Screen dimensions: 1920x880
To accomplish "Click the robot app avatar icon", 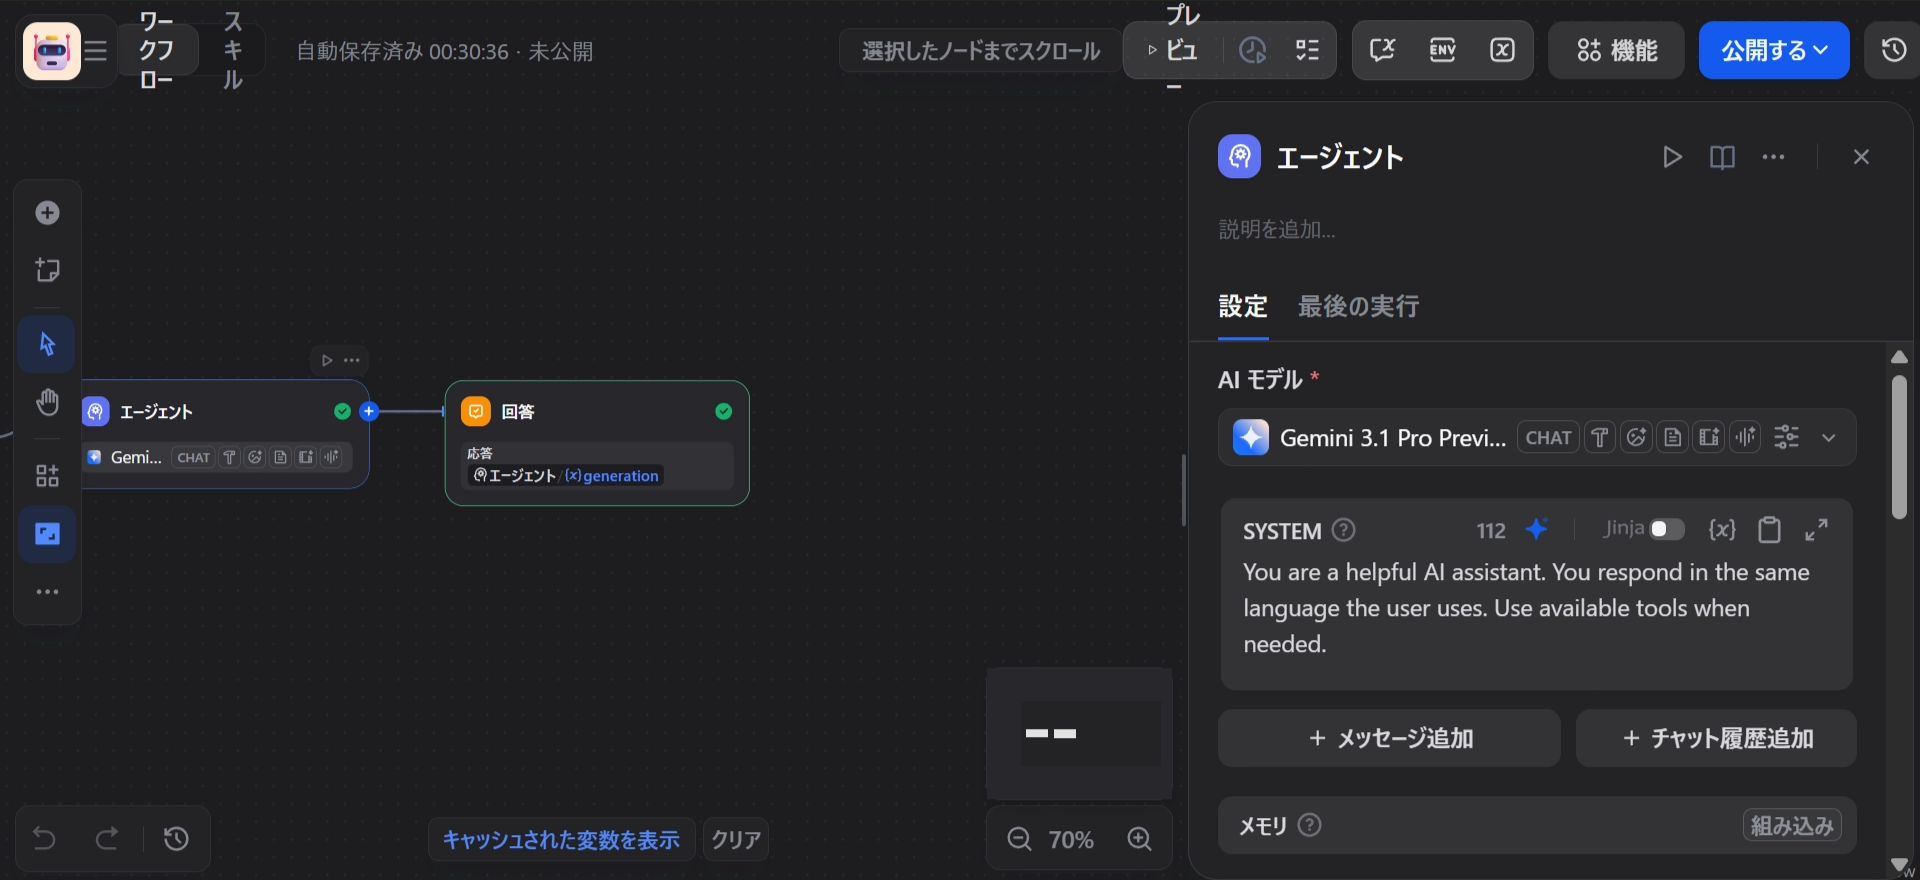I will coord(51,50).
